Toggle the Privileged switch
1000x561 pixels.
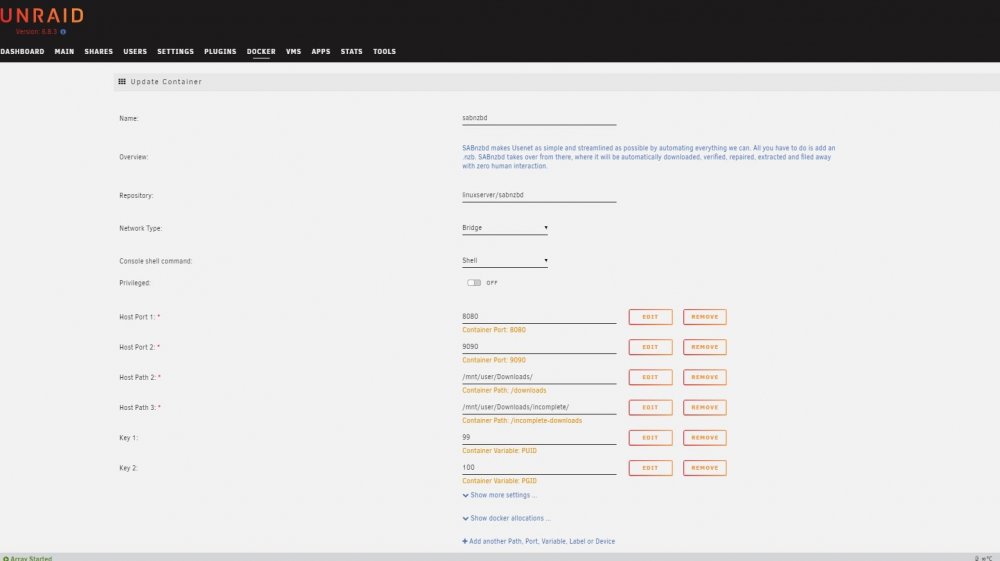pyautogui.click(x=474, y=282)
